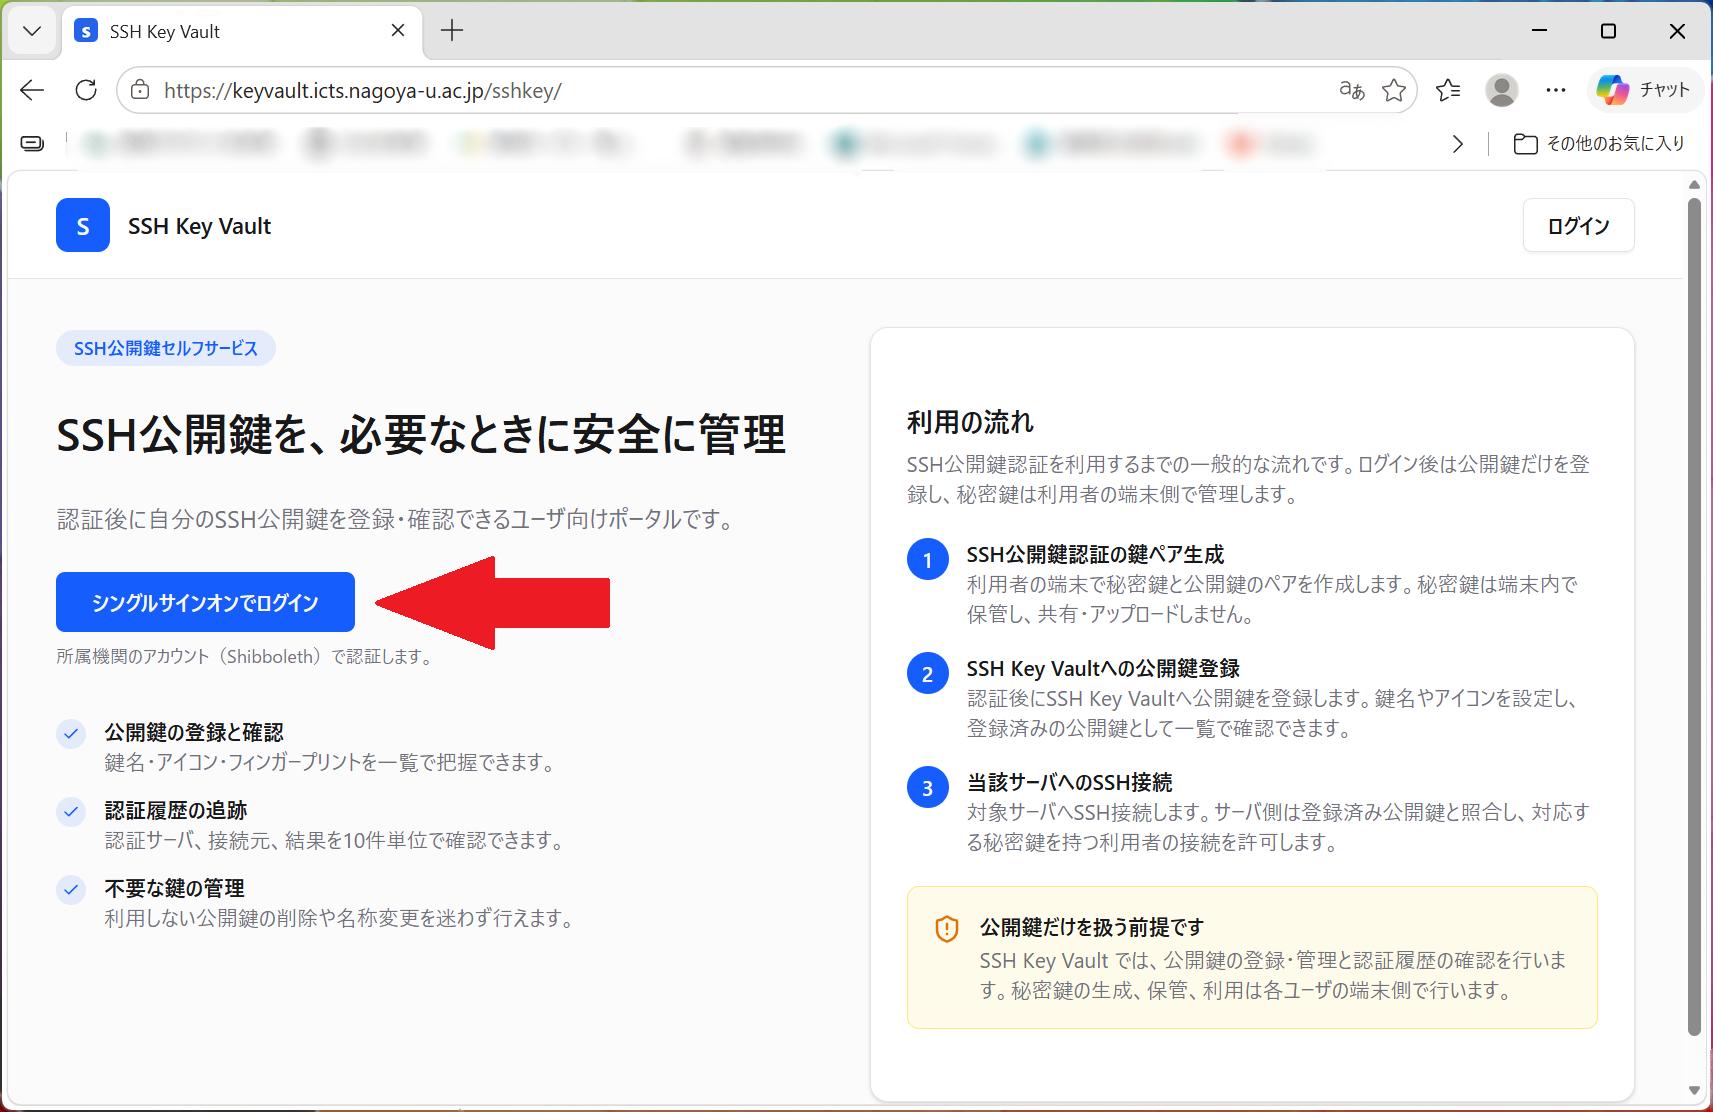Open その他のお気に入り folder

[x=1599, y=144]
